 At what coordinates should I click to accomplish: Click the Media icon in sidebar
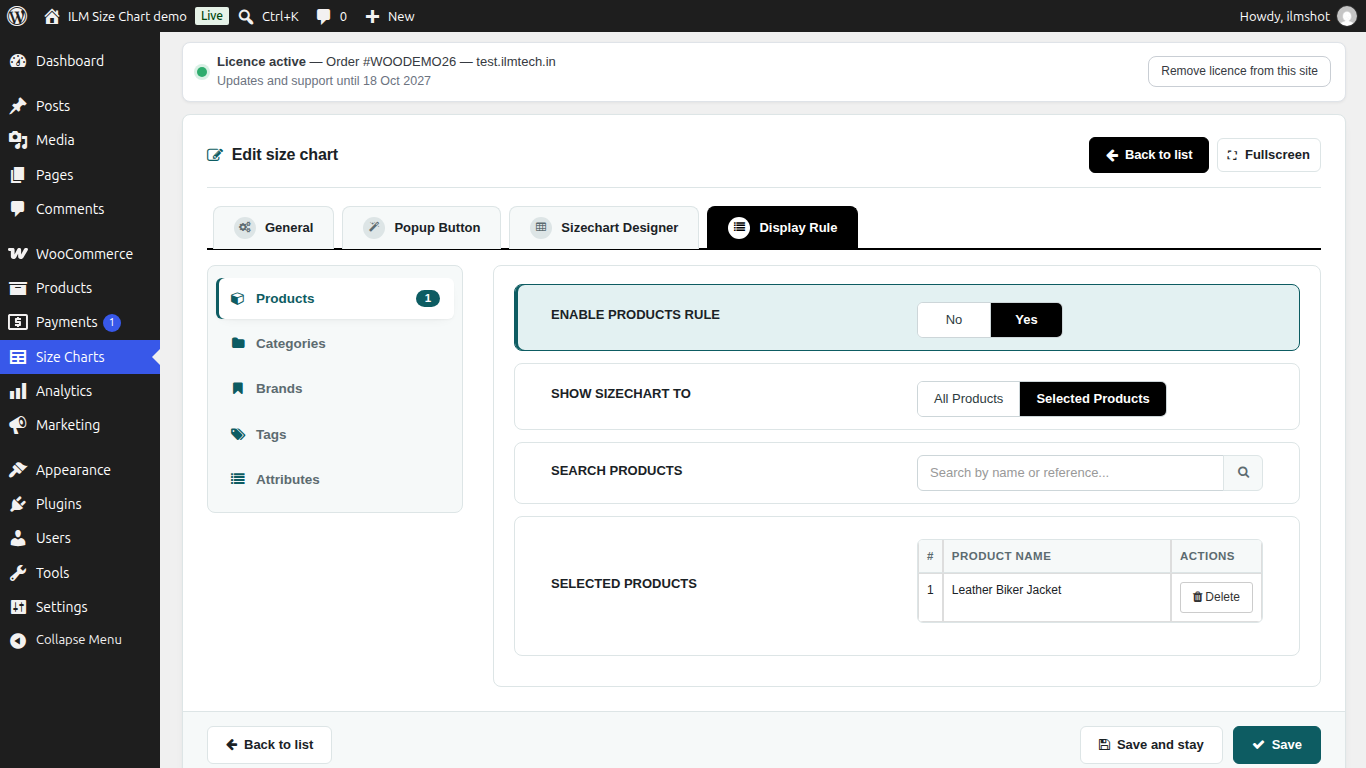tap(18, 140)
